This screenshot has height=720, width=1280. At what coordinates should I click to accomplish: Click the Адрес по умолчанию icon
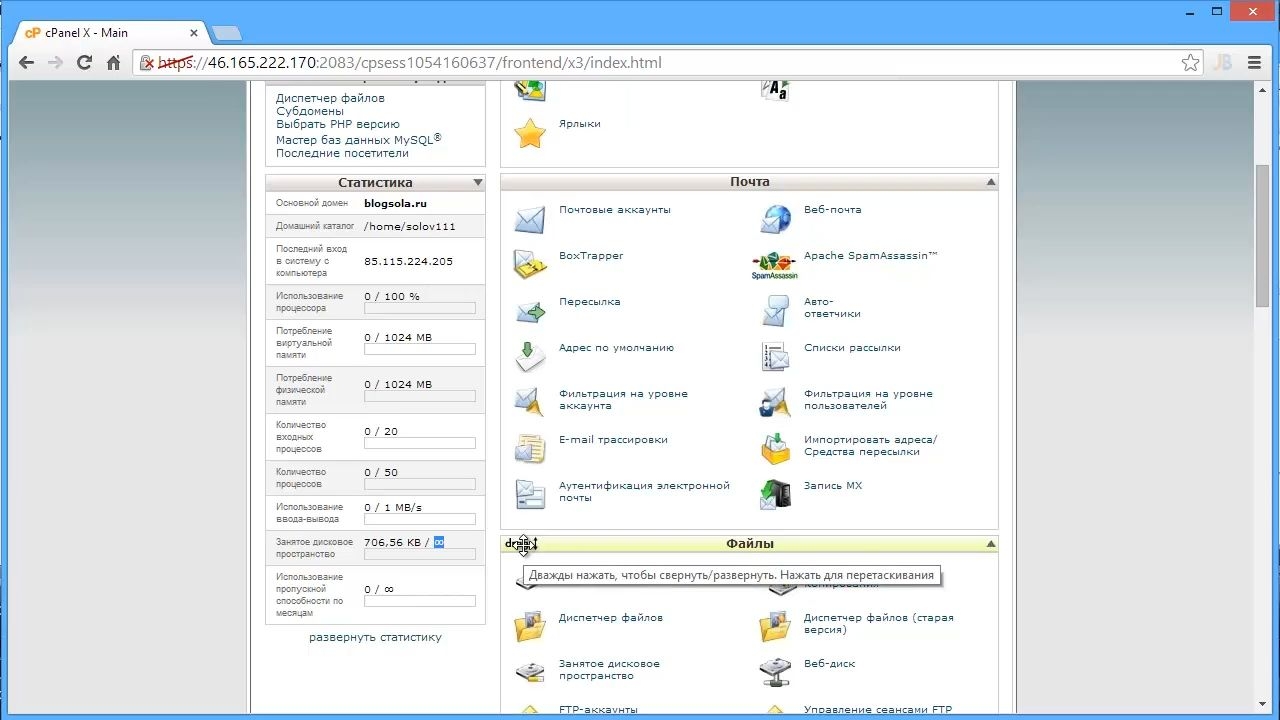pyautogui.click(x=530, y=356)
